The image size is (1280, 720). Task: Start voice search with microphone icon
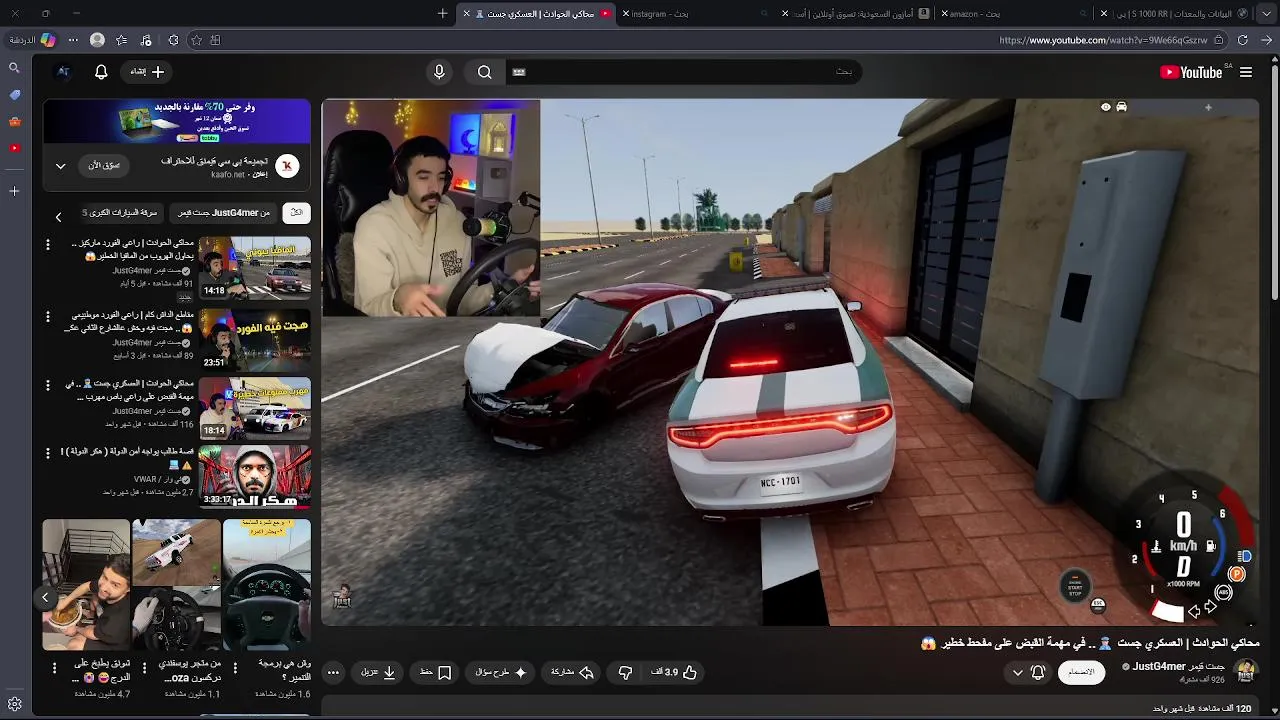coord(439,72)
